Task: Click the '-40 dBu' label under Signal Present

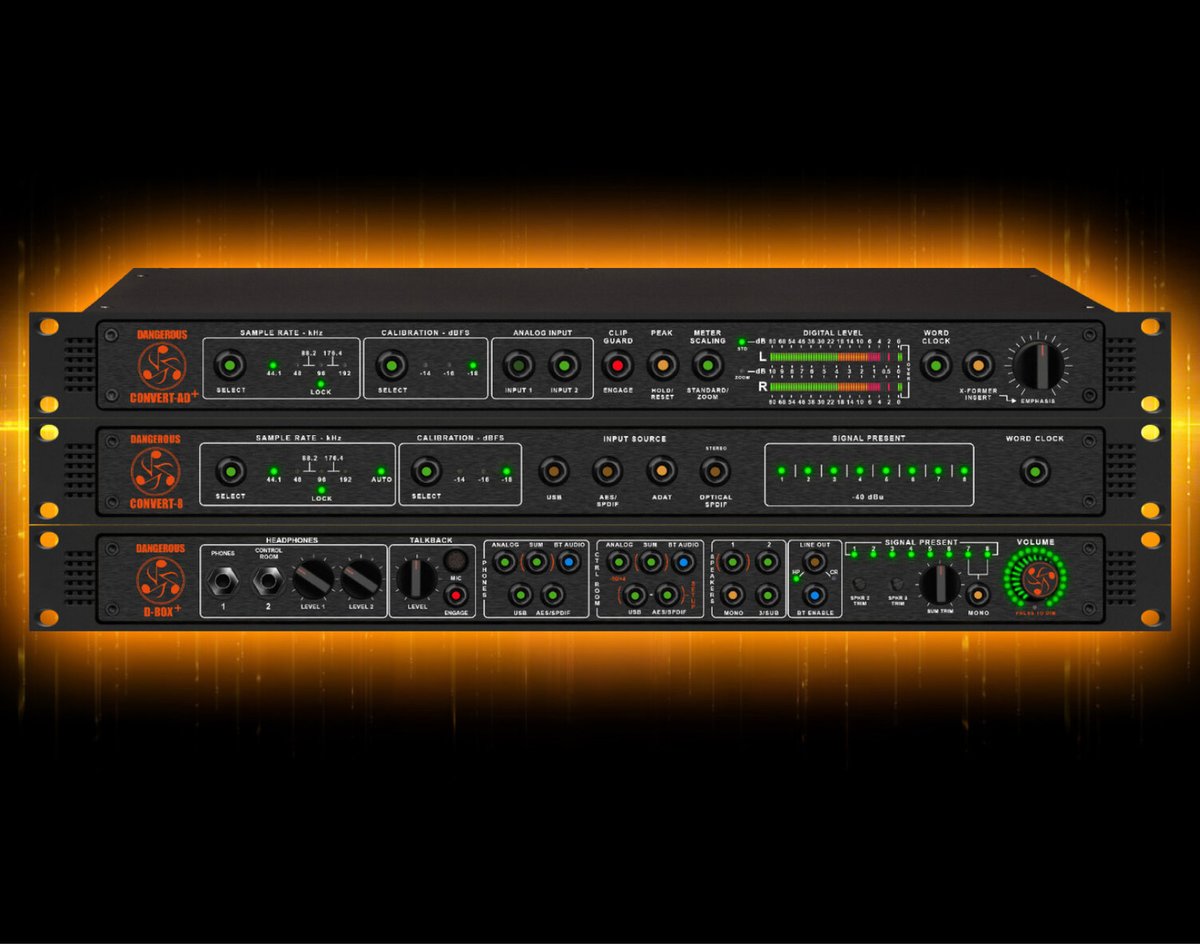Action: click(869, 499)
